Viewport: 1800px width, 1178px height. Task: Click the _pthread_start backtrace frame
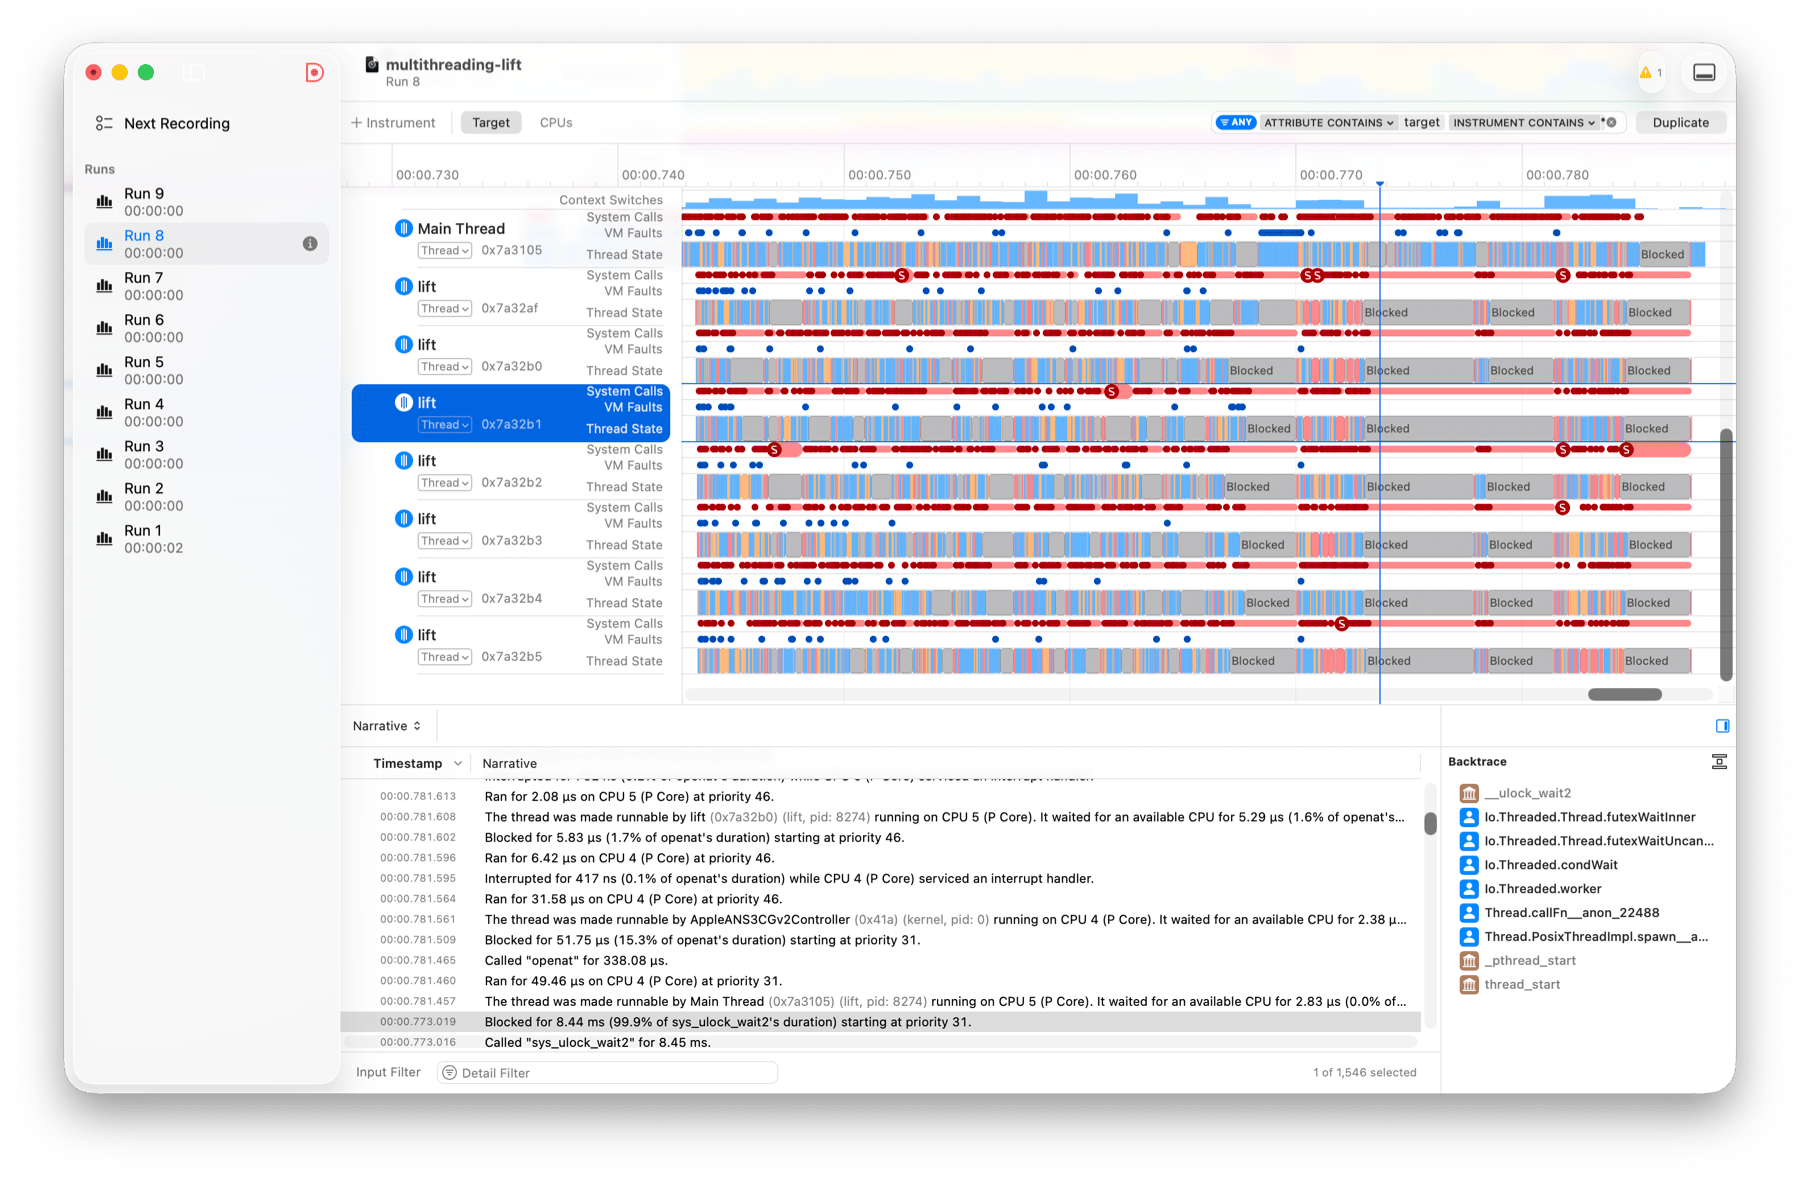pyautogui.click(x=1529, y=961)
